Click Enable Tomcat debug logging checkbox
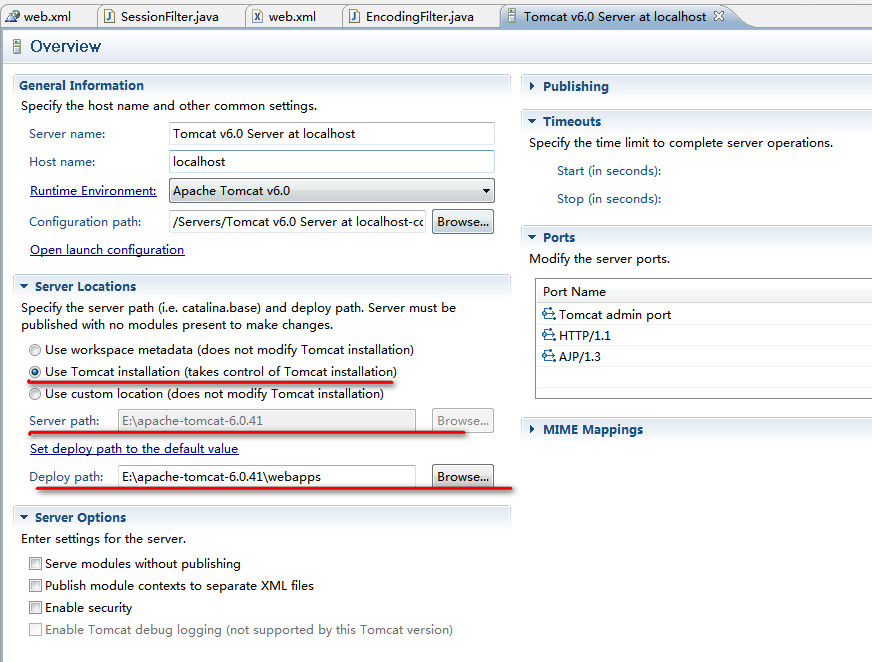The width and height of the screenshot is (872, 662). tap(35, 629)
